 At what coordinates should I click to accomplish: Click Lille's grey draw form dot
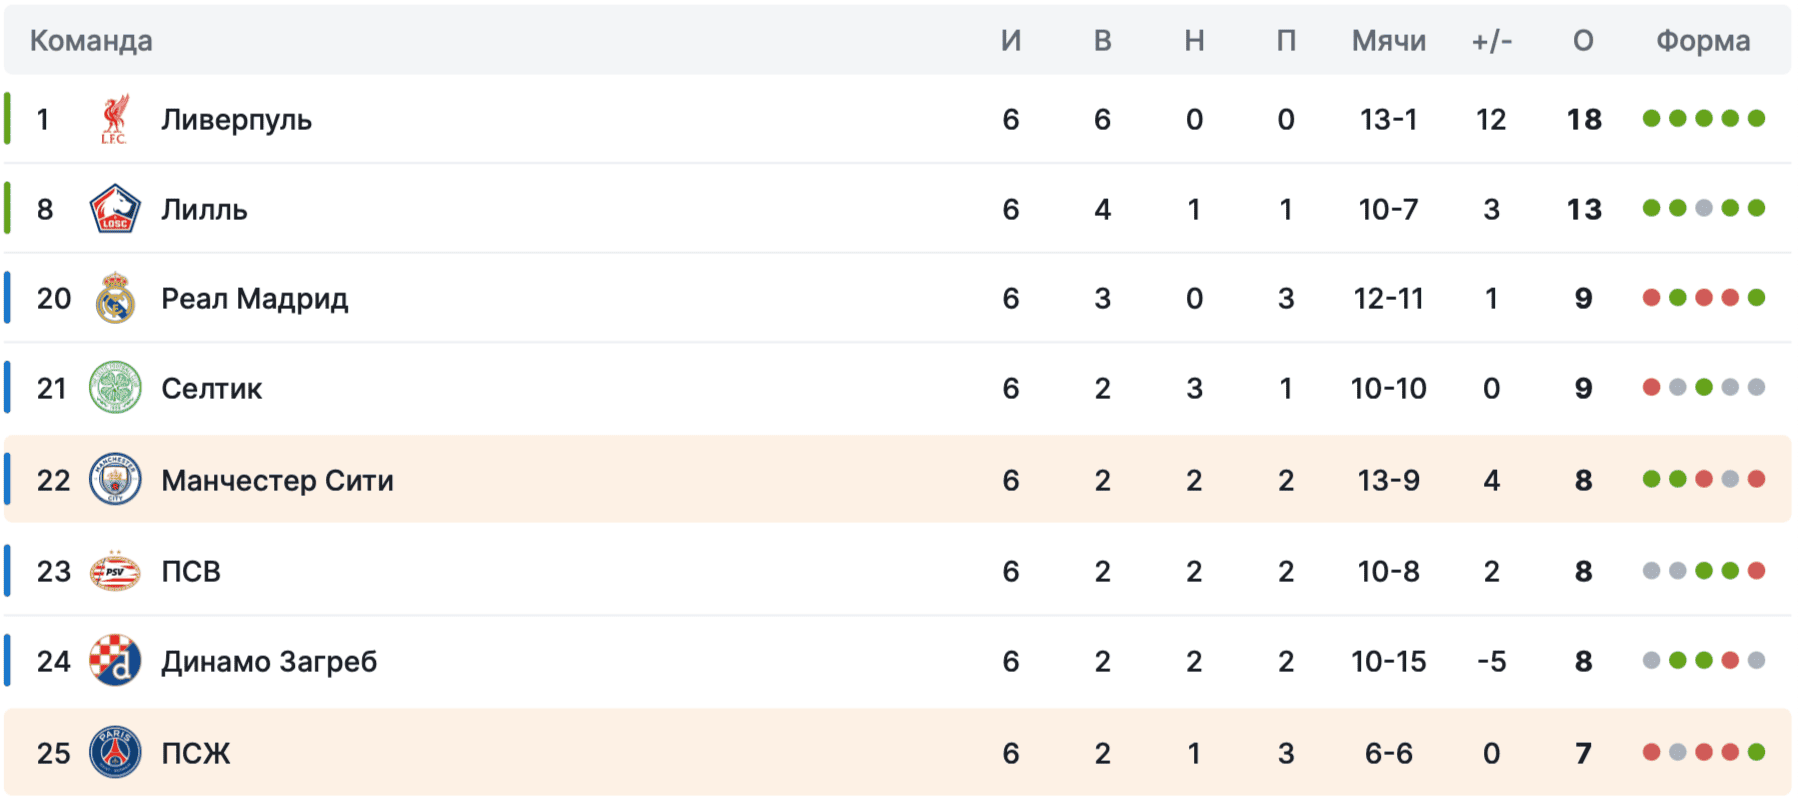pos(1704,208)
